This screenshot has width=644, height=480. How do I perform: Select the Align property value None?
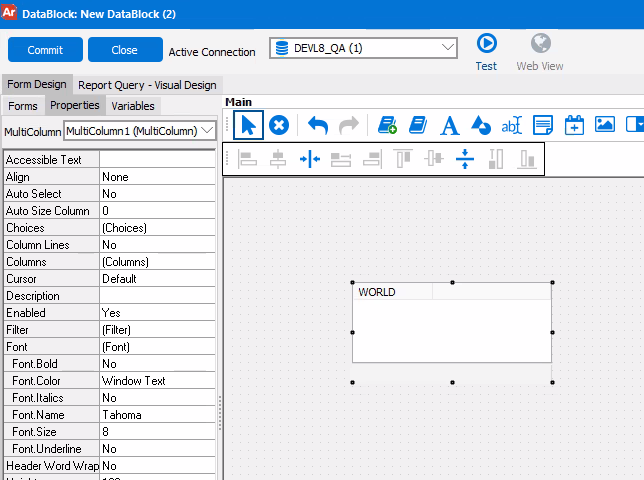(x=157, y=177)
